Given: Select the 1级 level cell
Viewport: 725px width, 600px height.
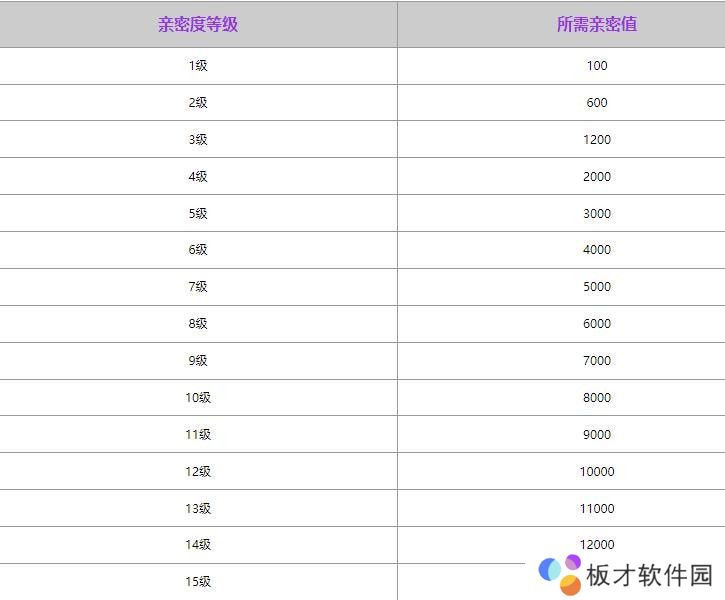Looking at the screenshot, I should click(x=198, y=66).
